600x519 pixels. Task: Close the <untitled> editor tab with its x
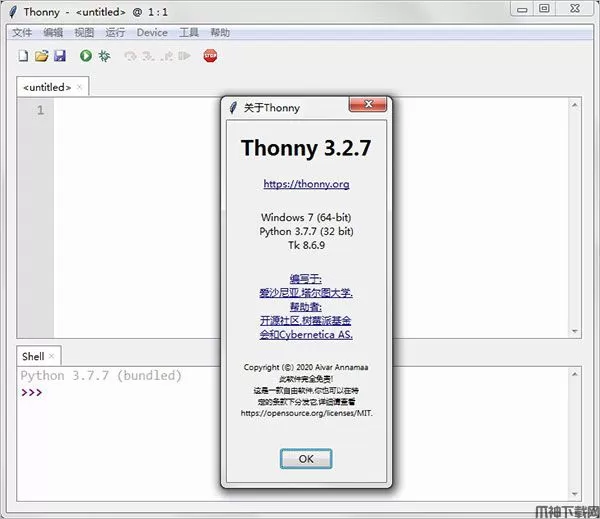79,87
